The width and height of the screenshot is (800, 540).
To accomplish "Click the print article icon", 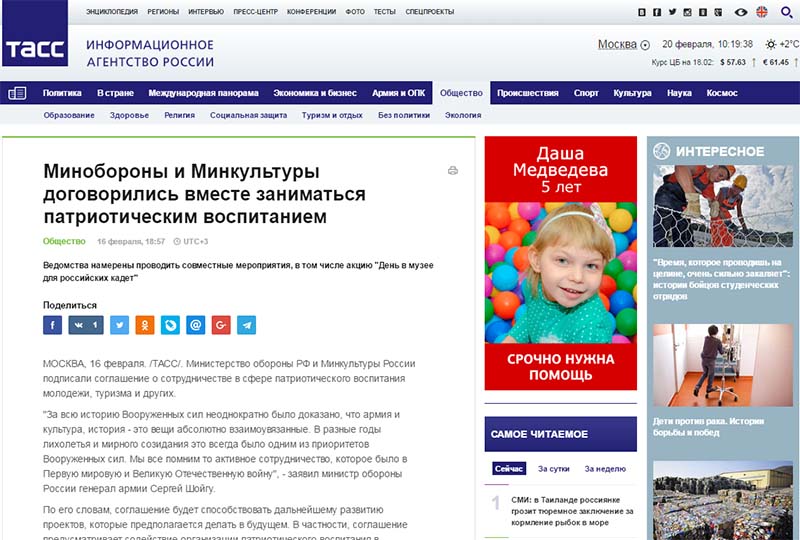I will [453, 171].
